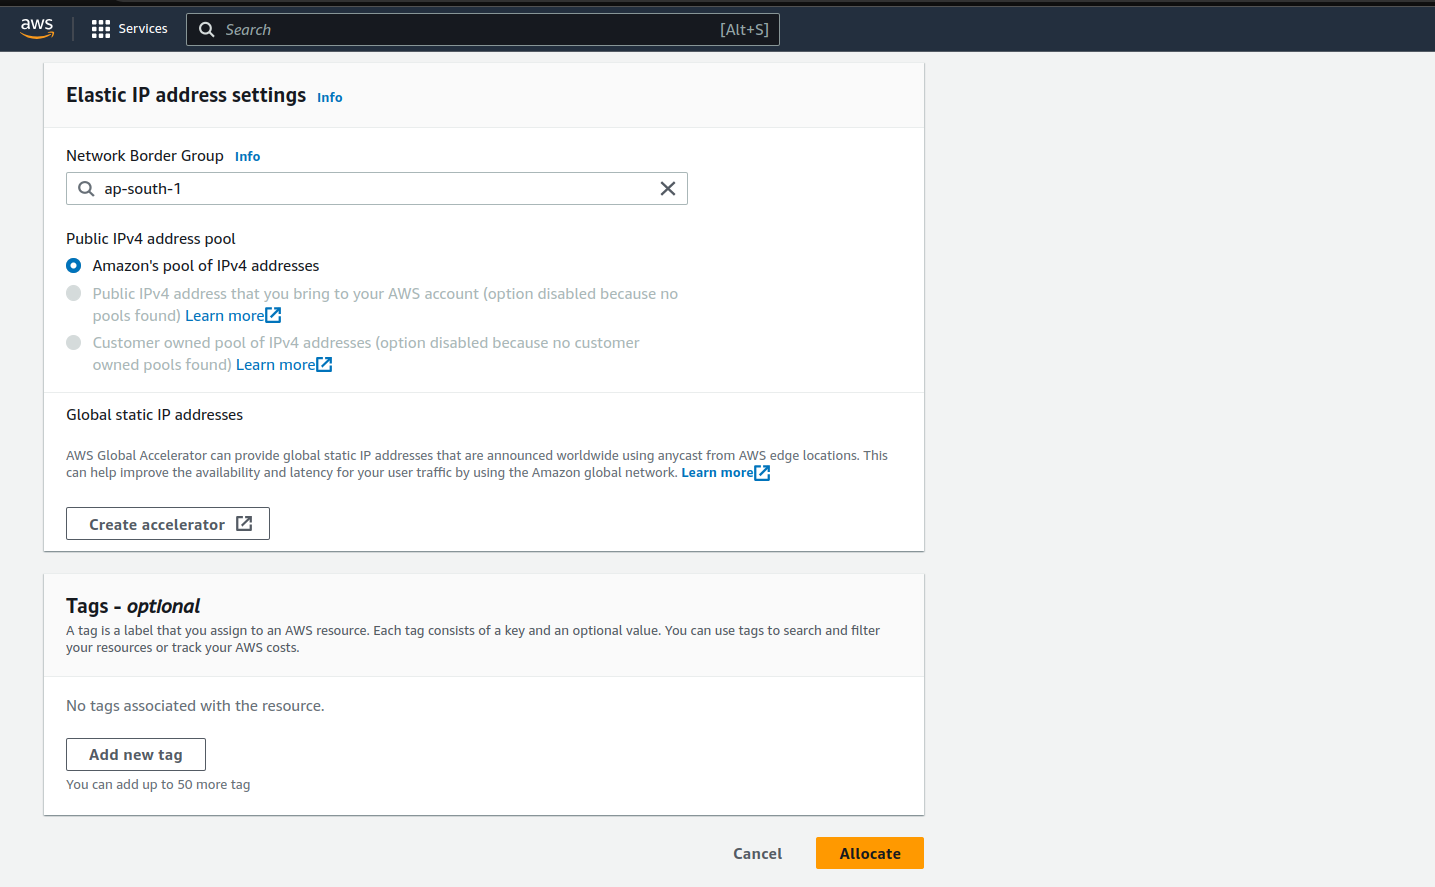This screenshot has width=1435, height=887.
Task: Click external-link icon after customer owned Learn more
Action: 325,365
